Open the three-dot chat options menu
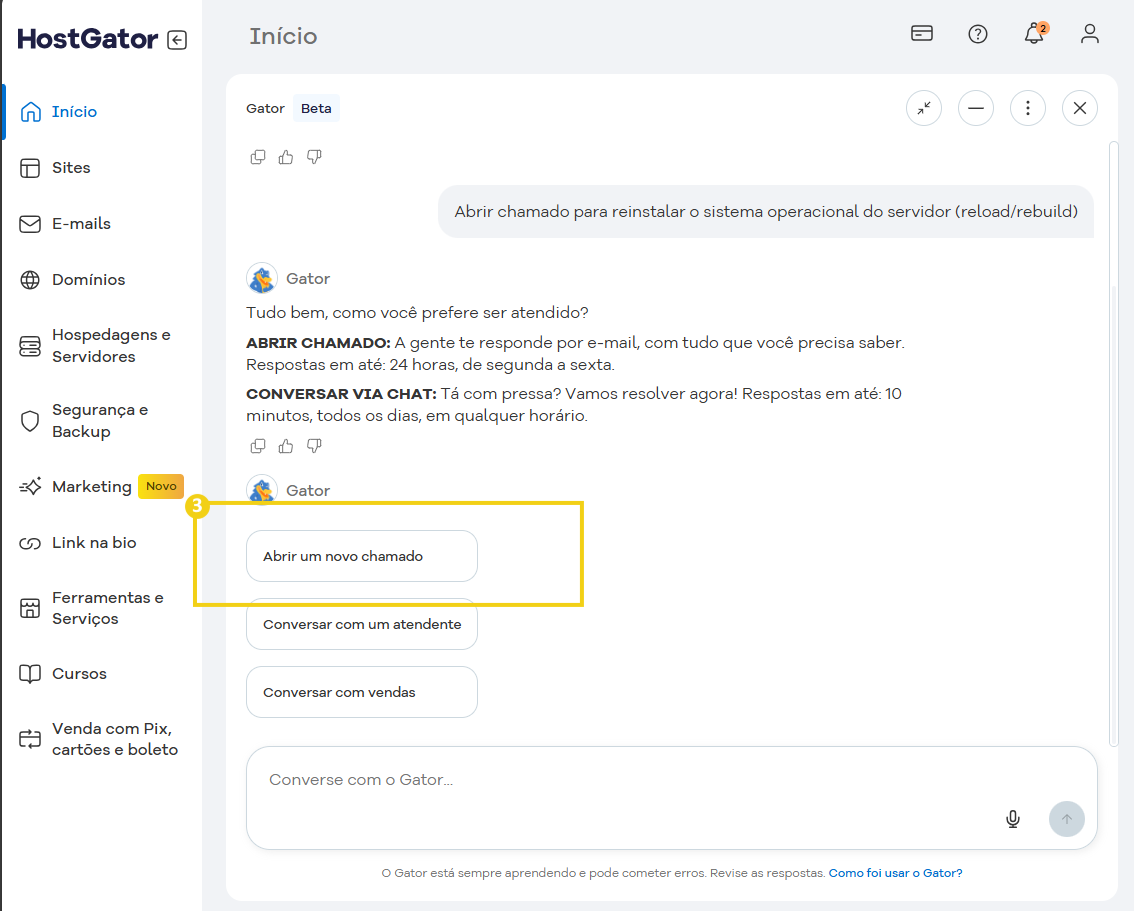 click(x=1028, y=107)
